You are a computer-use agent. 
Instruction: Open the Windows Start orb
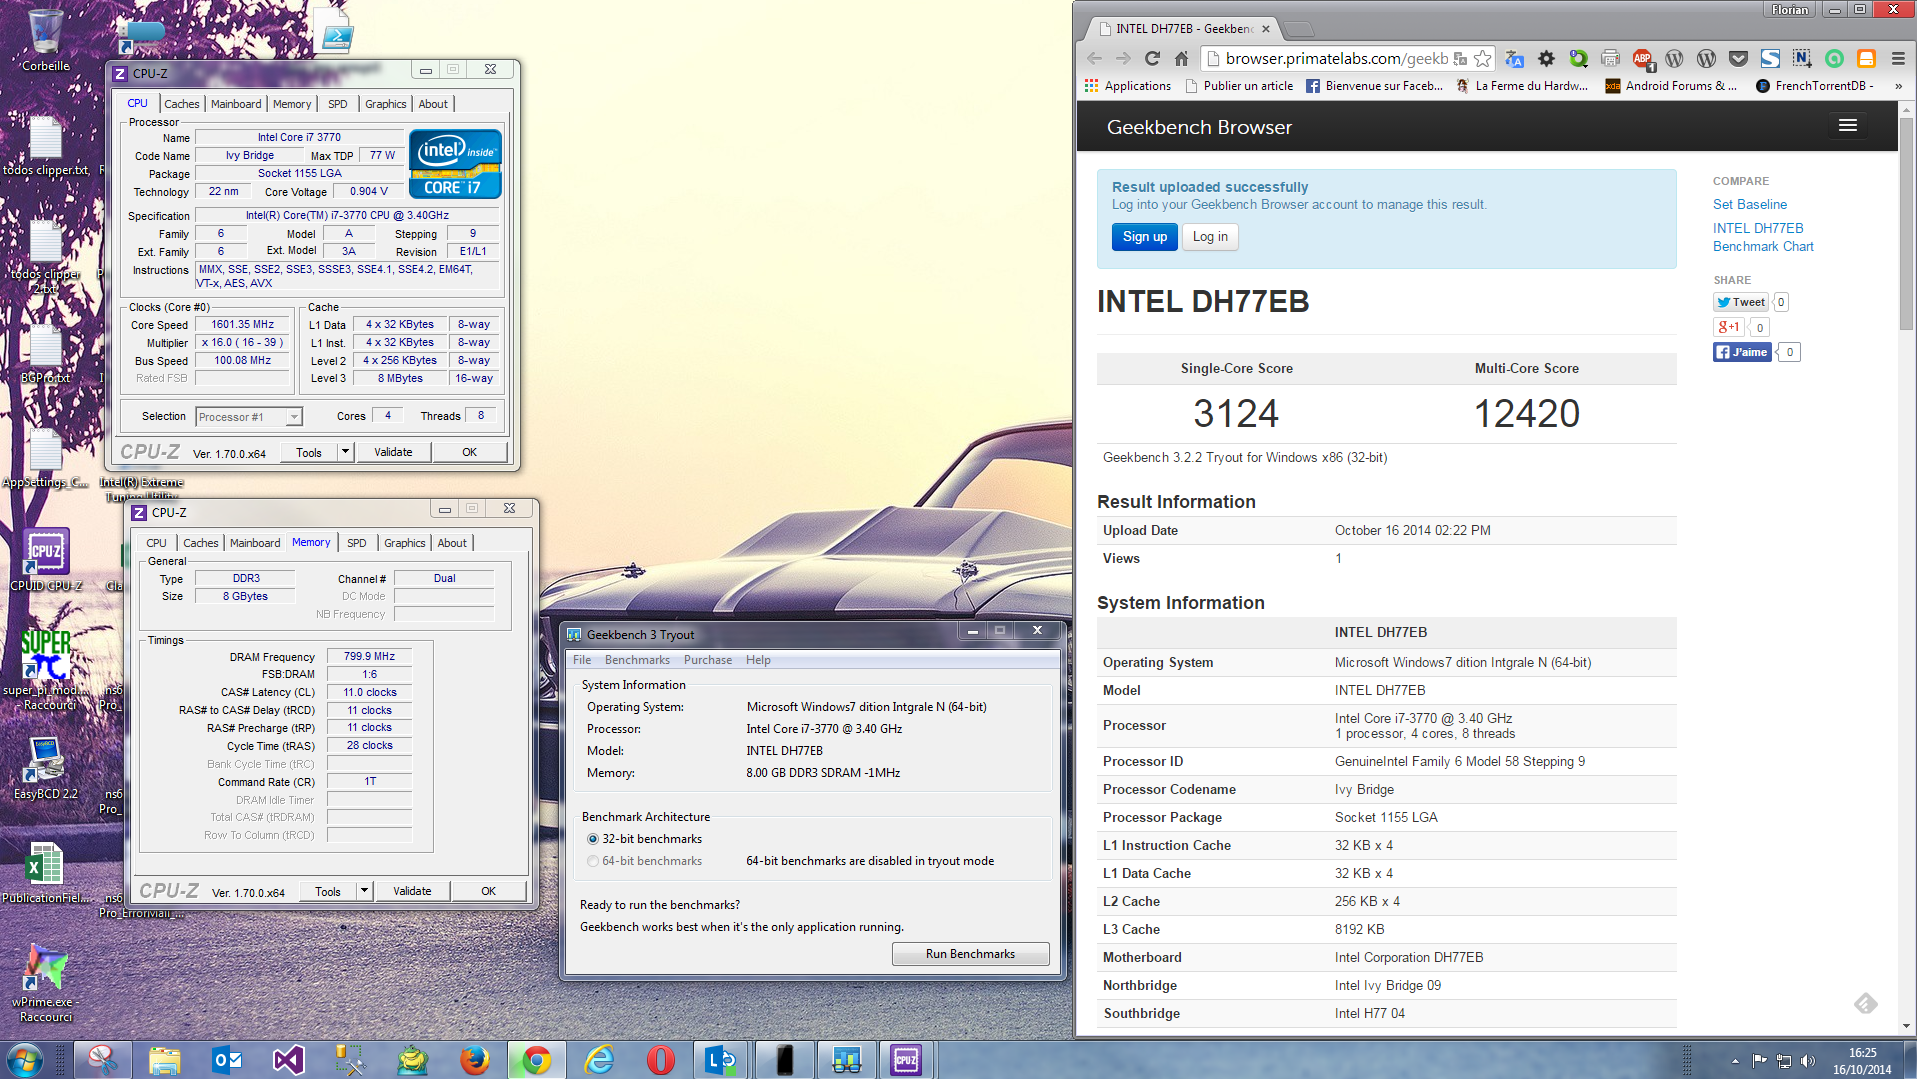[x=24, y=1060]
